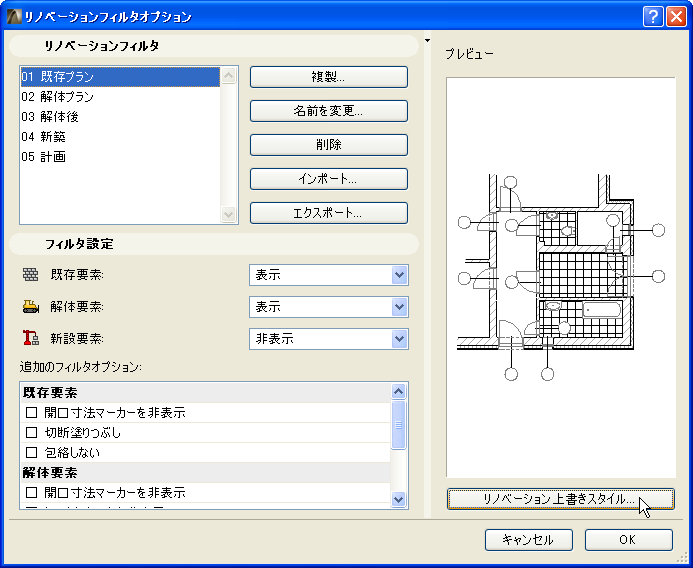The height and width of the screenshot is (568, 693).
Task: Click the additional options scrollbar thumb
Action: coord(399,425)
